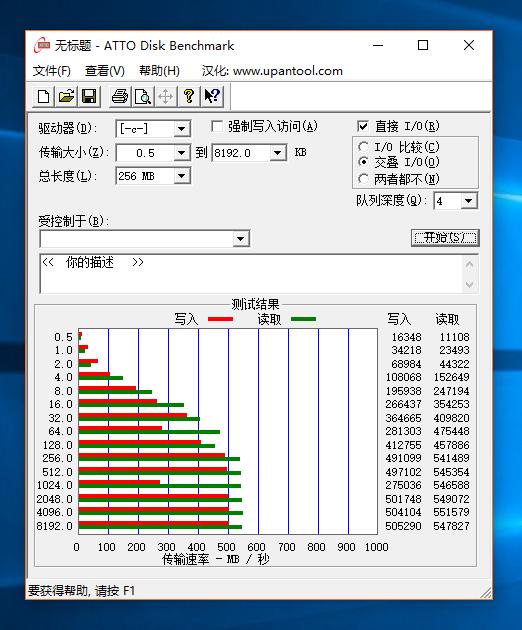522x630 pixels.
Task: Open the 队列深度 queue depth dropdown
Action: (x=469, y=200)
